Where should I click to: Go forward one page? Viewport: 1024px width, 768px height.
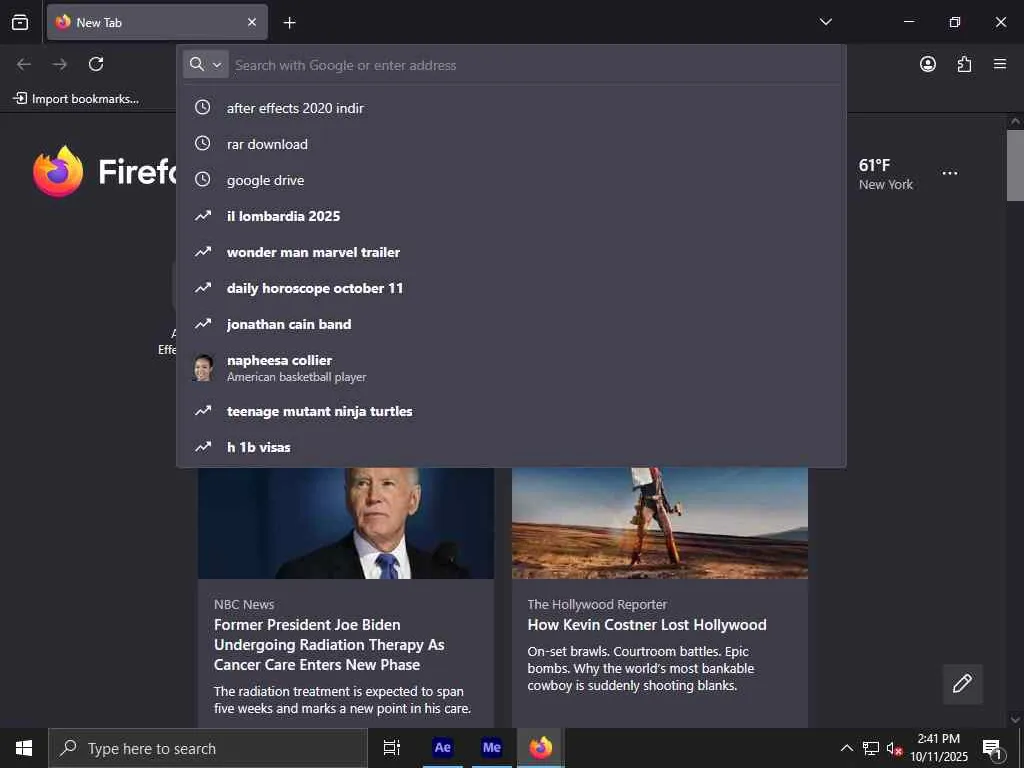[60, 64]
